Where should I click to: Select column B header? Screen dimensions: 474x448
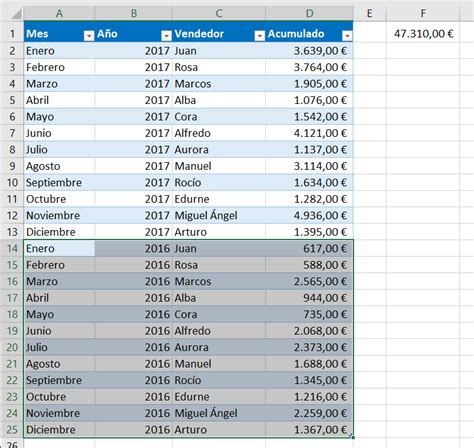point(134,13)
